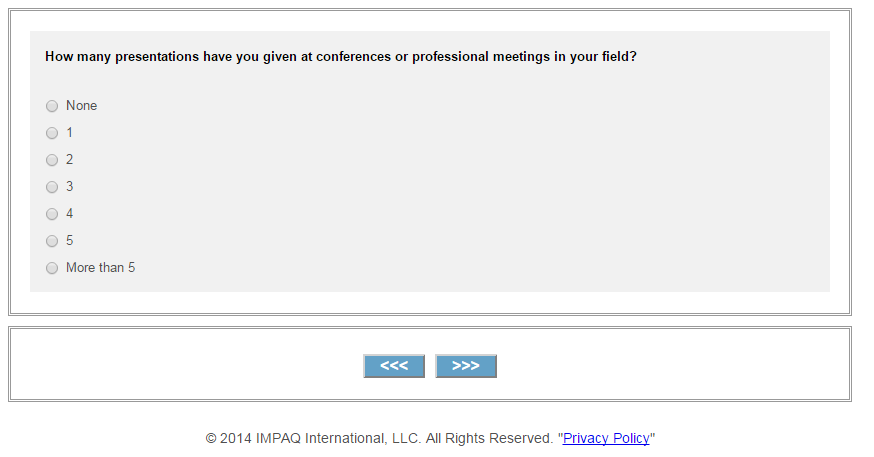
Task: Click the answer label text "5"
Action: click(70, 240)
